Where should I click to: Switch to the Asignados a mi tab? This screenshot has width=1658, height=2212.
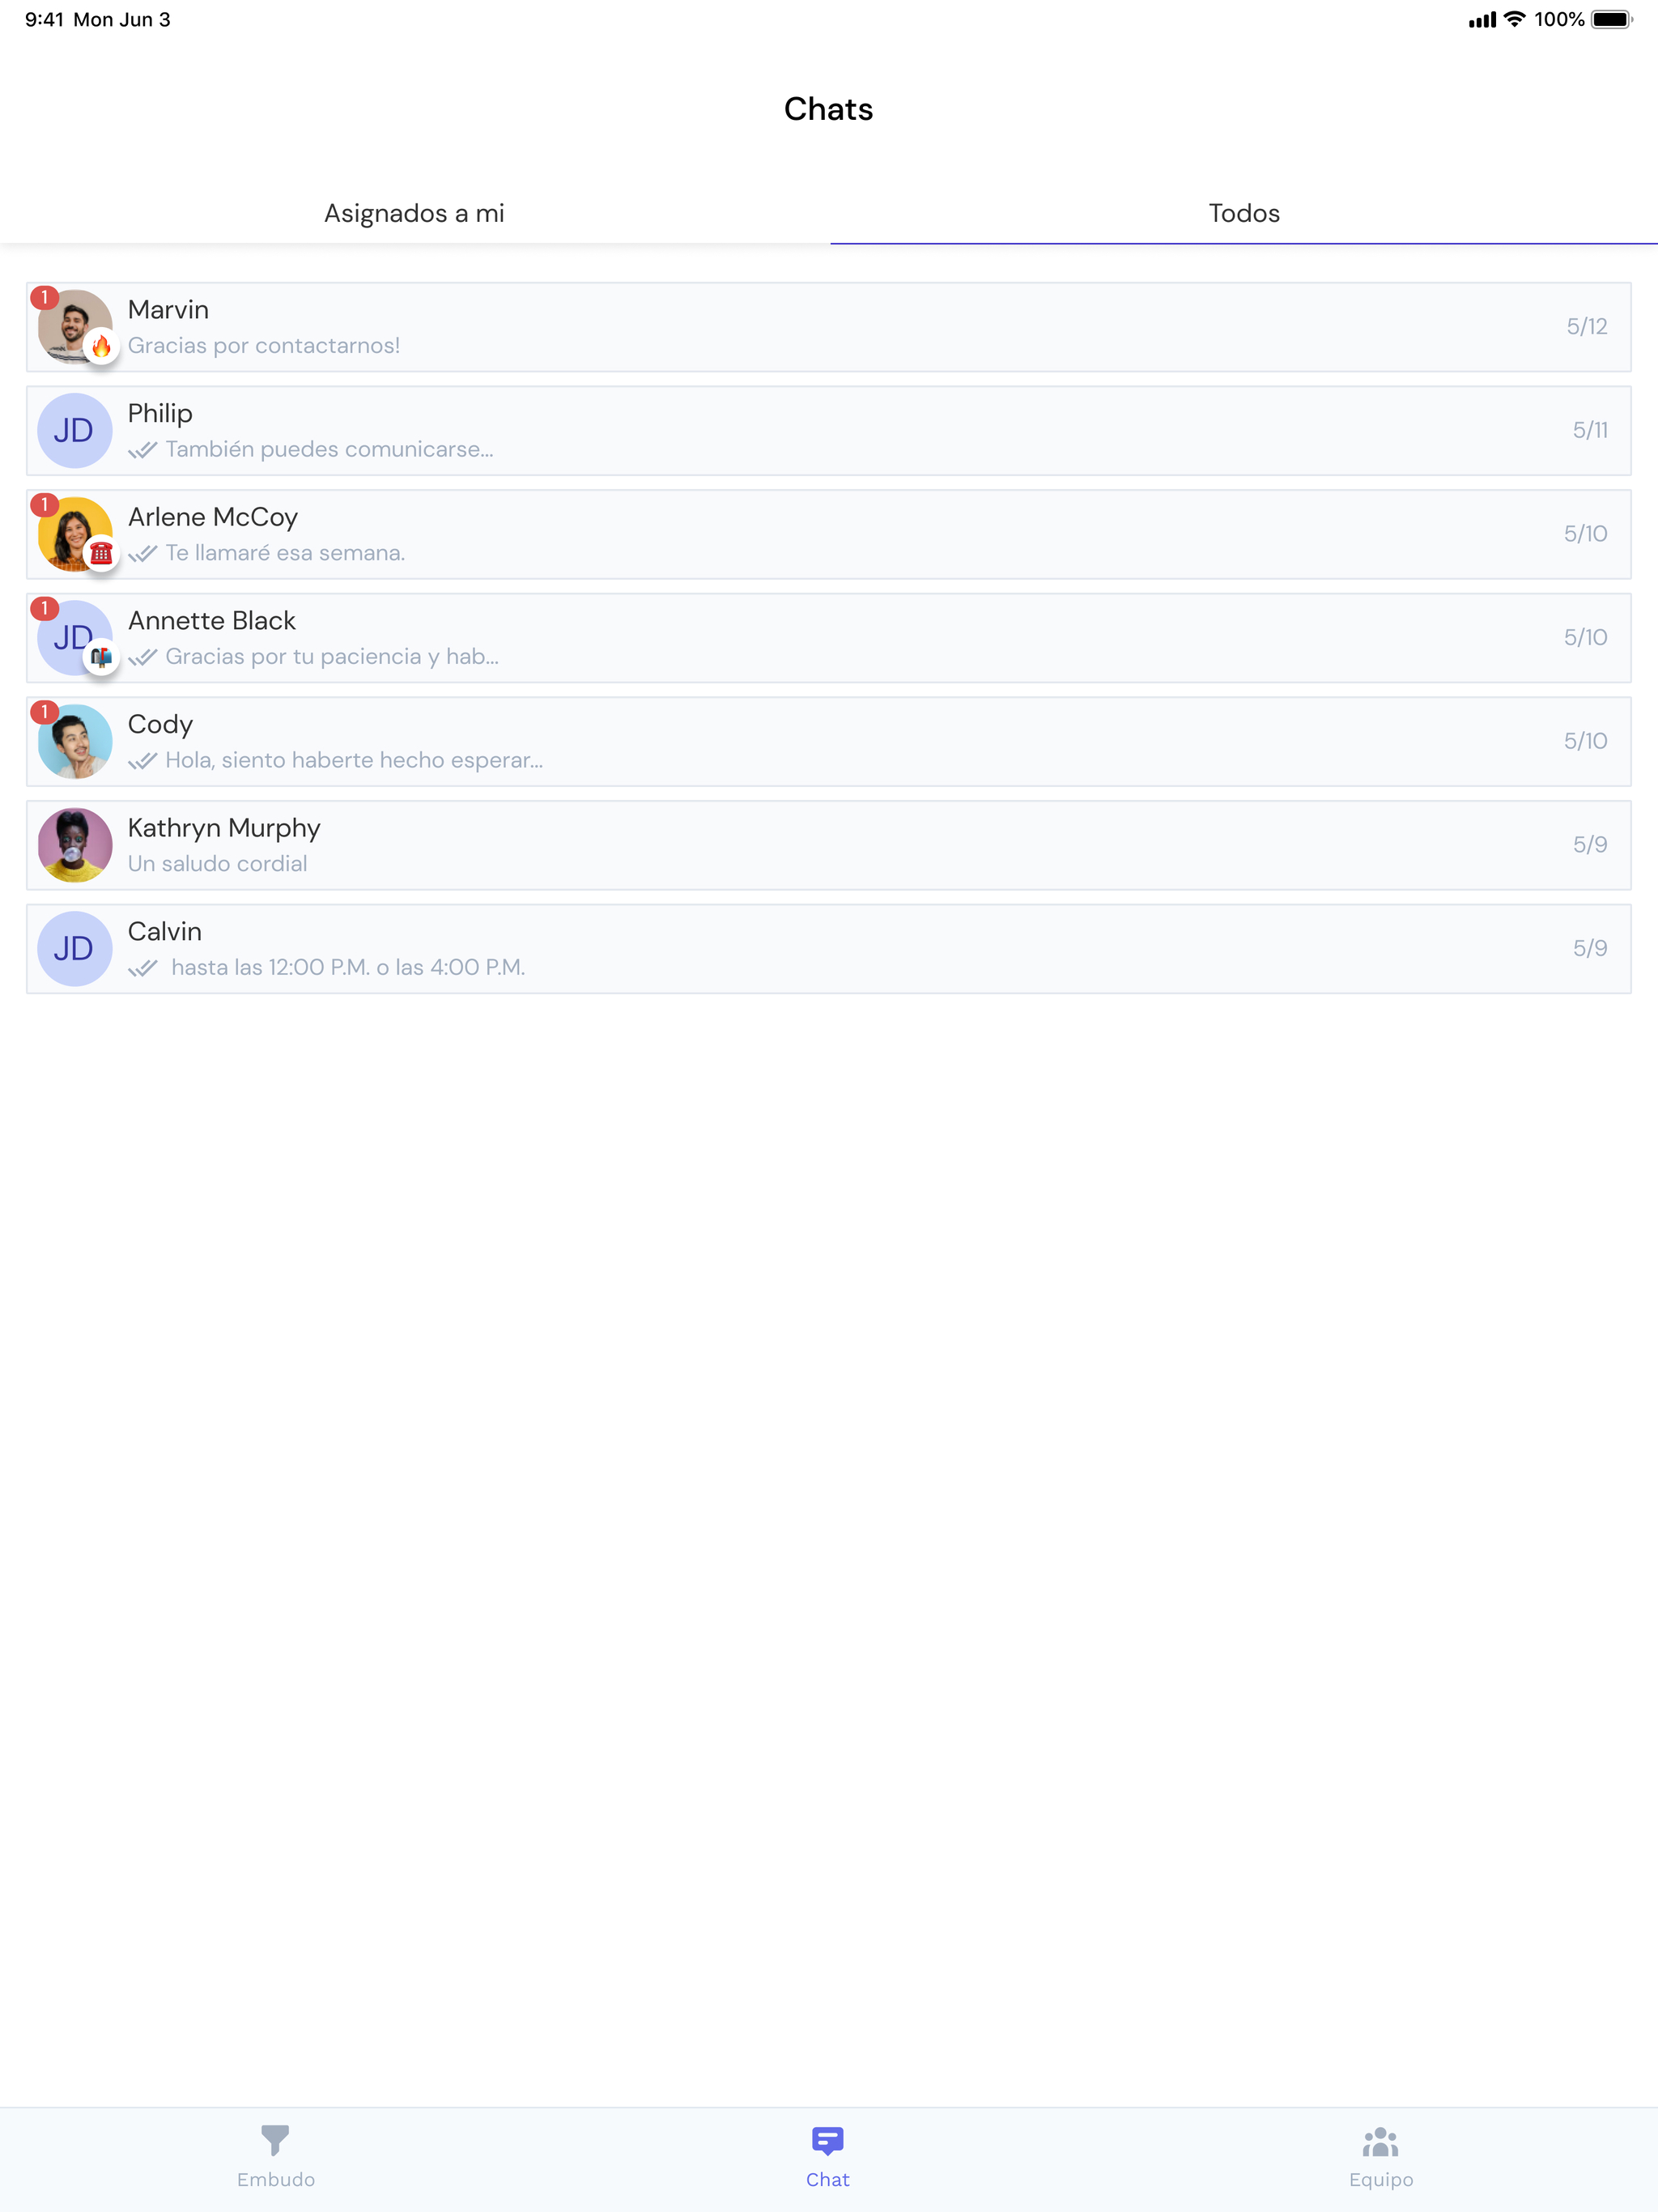(x=414, y=213)
